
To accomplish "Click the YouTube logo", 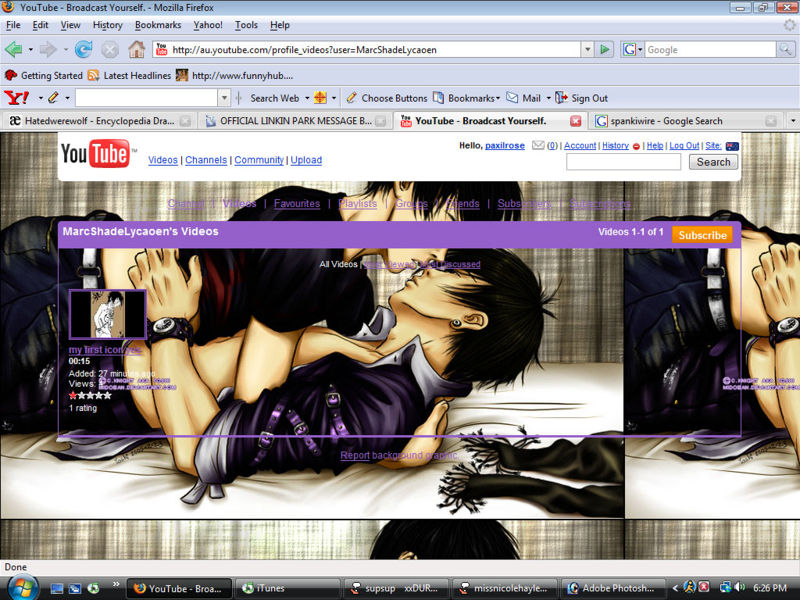I will pyautogui.click(x=95, y=154).
